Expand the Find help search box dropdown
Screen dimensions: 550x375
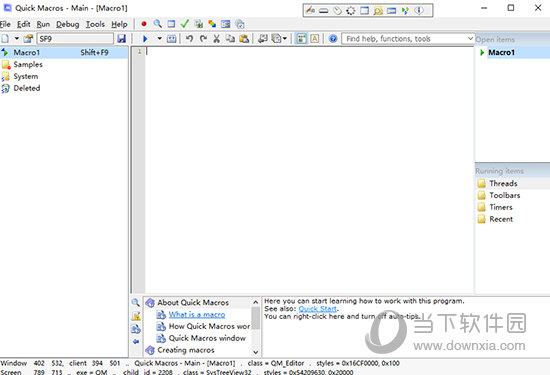(470, 39)
